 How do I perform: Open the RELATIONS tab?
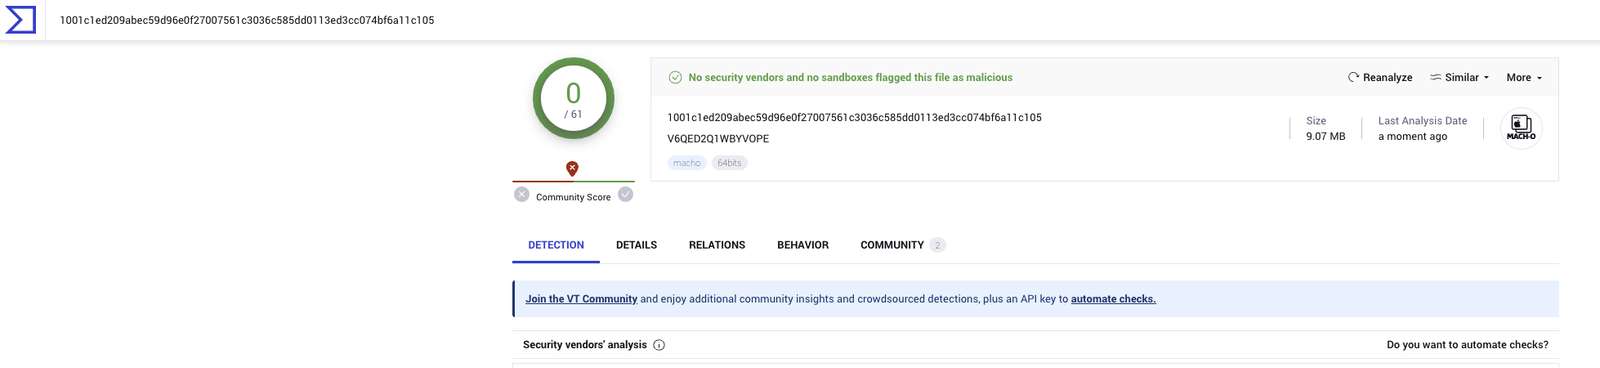click(x=717, y=245)
